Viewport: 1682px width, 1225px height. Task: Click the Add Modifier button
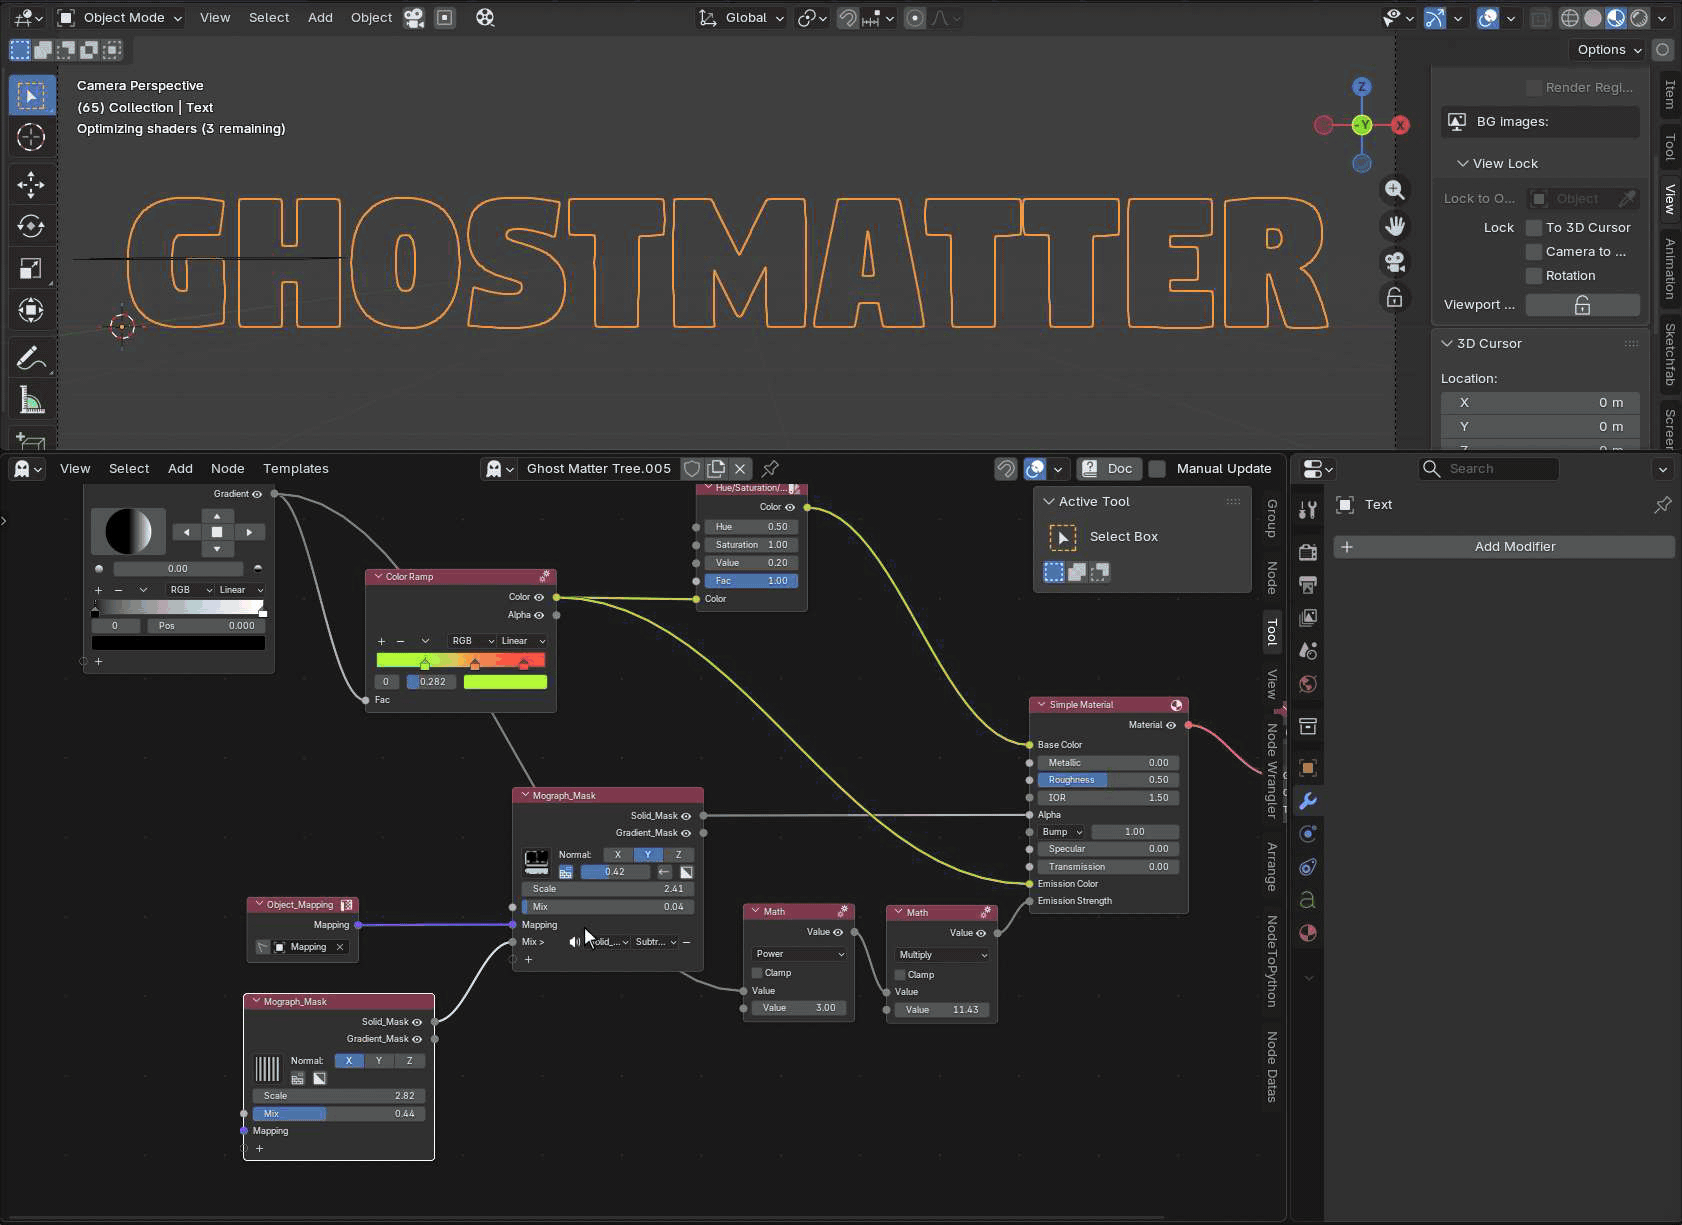pos(1514,547)
